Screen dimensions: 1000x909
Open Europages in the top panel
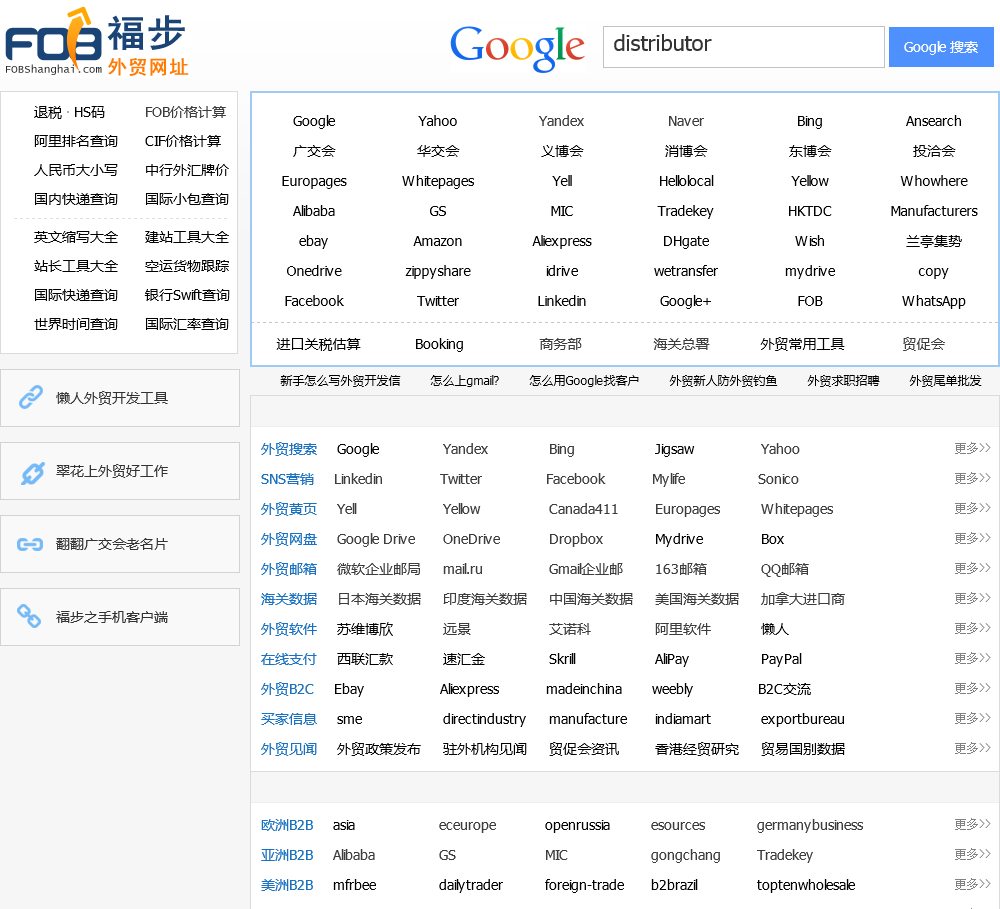click(x=314, y=181)
